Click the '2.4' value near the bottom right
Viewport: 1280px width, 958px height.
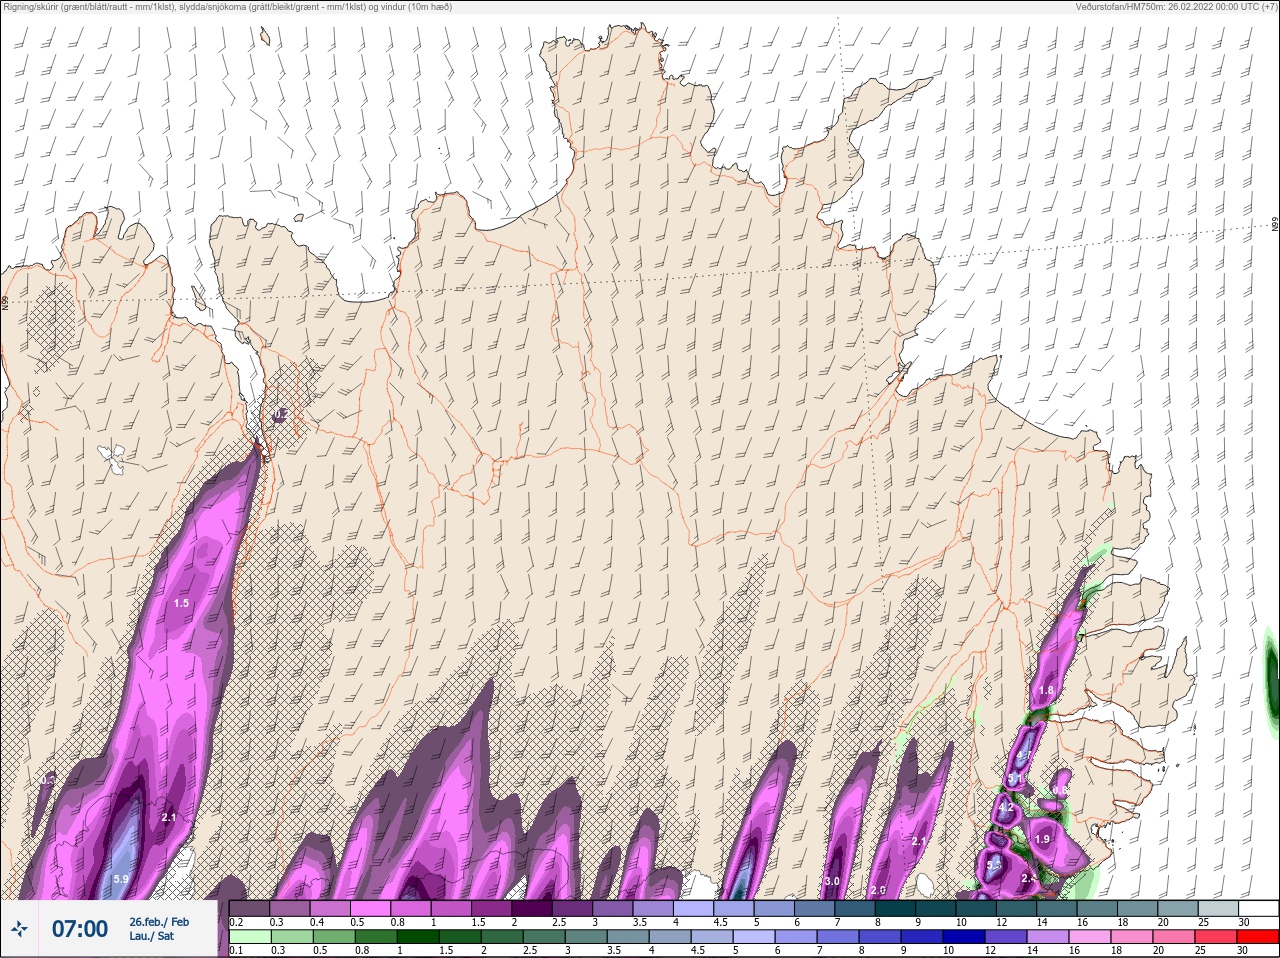tap(1029, 879)
